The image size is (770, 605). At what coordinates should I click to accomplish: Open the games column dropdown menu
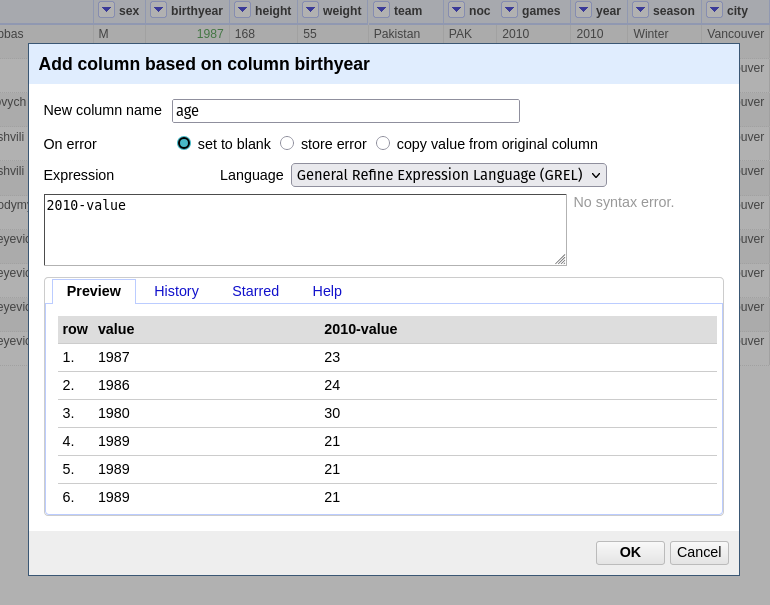[510, 10]
